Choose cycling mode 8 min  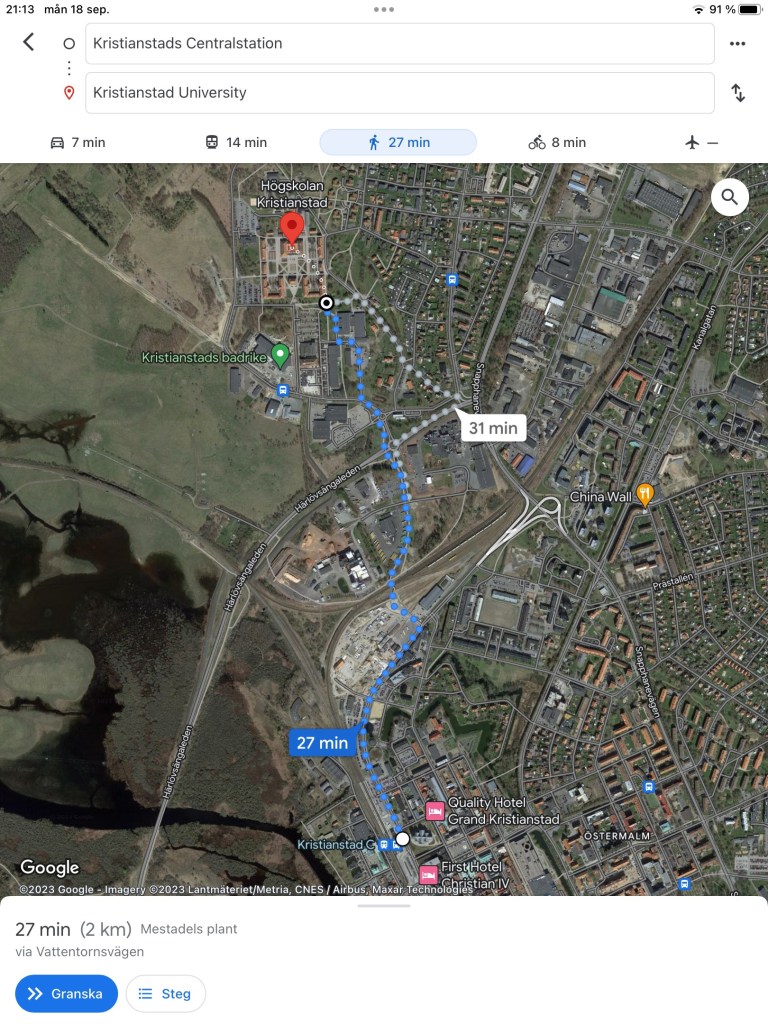point(557,142)
